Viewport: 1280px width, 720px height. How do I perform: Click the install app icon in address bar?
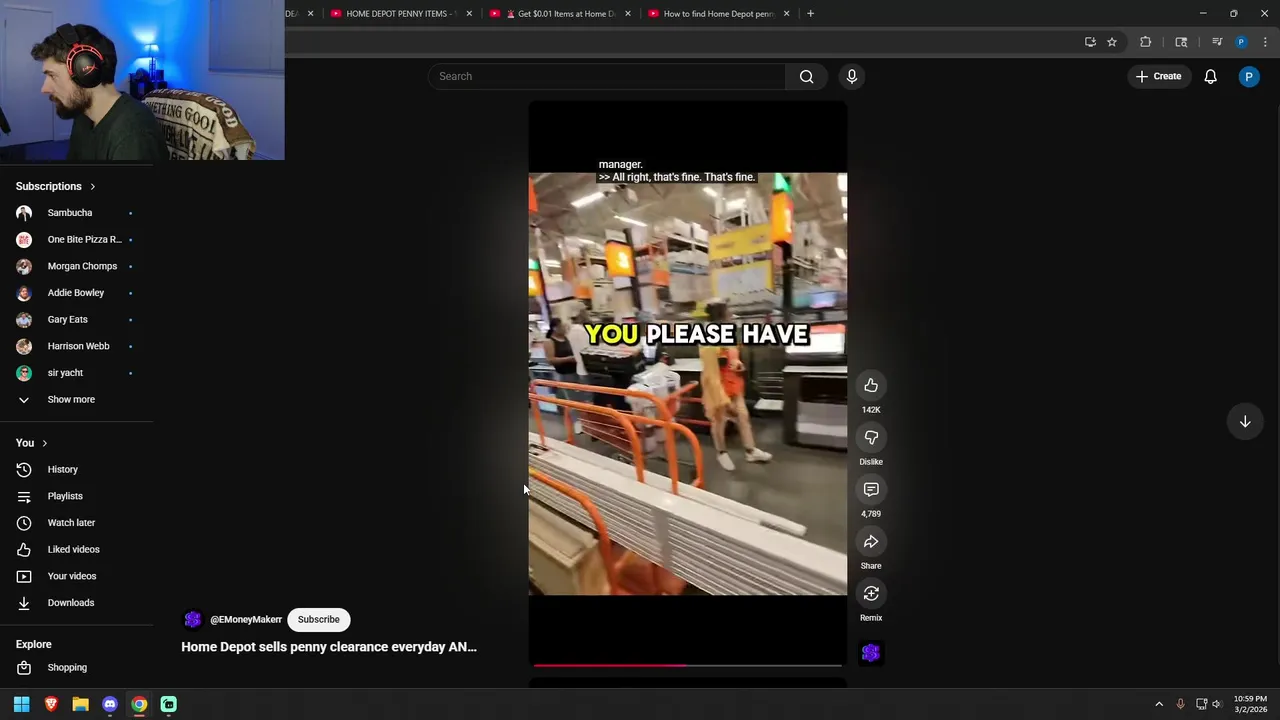pyautogui.click(x=1090, y=42)
